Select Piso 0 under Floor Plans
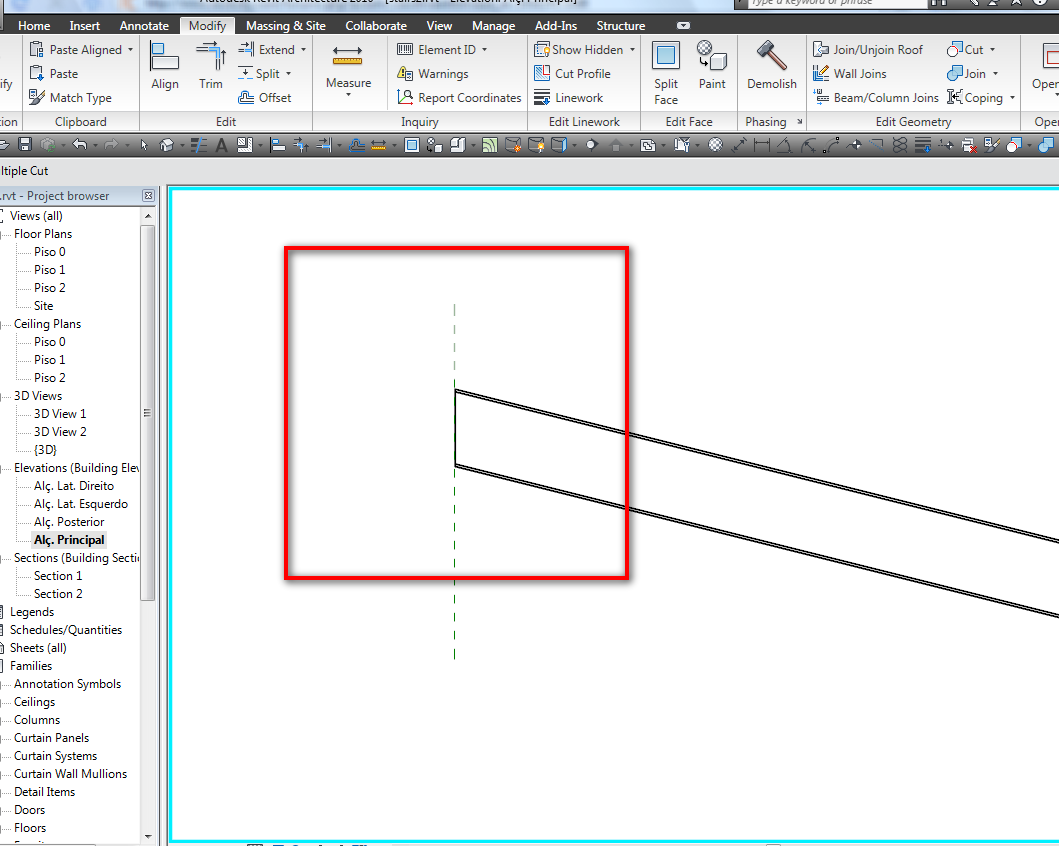 coord(49,252)
